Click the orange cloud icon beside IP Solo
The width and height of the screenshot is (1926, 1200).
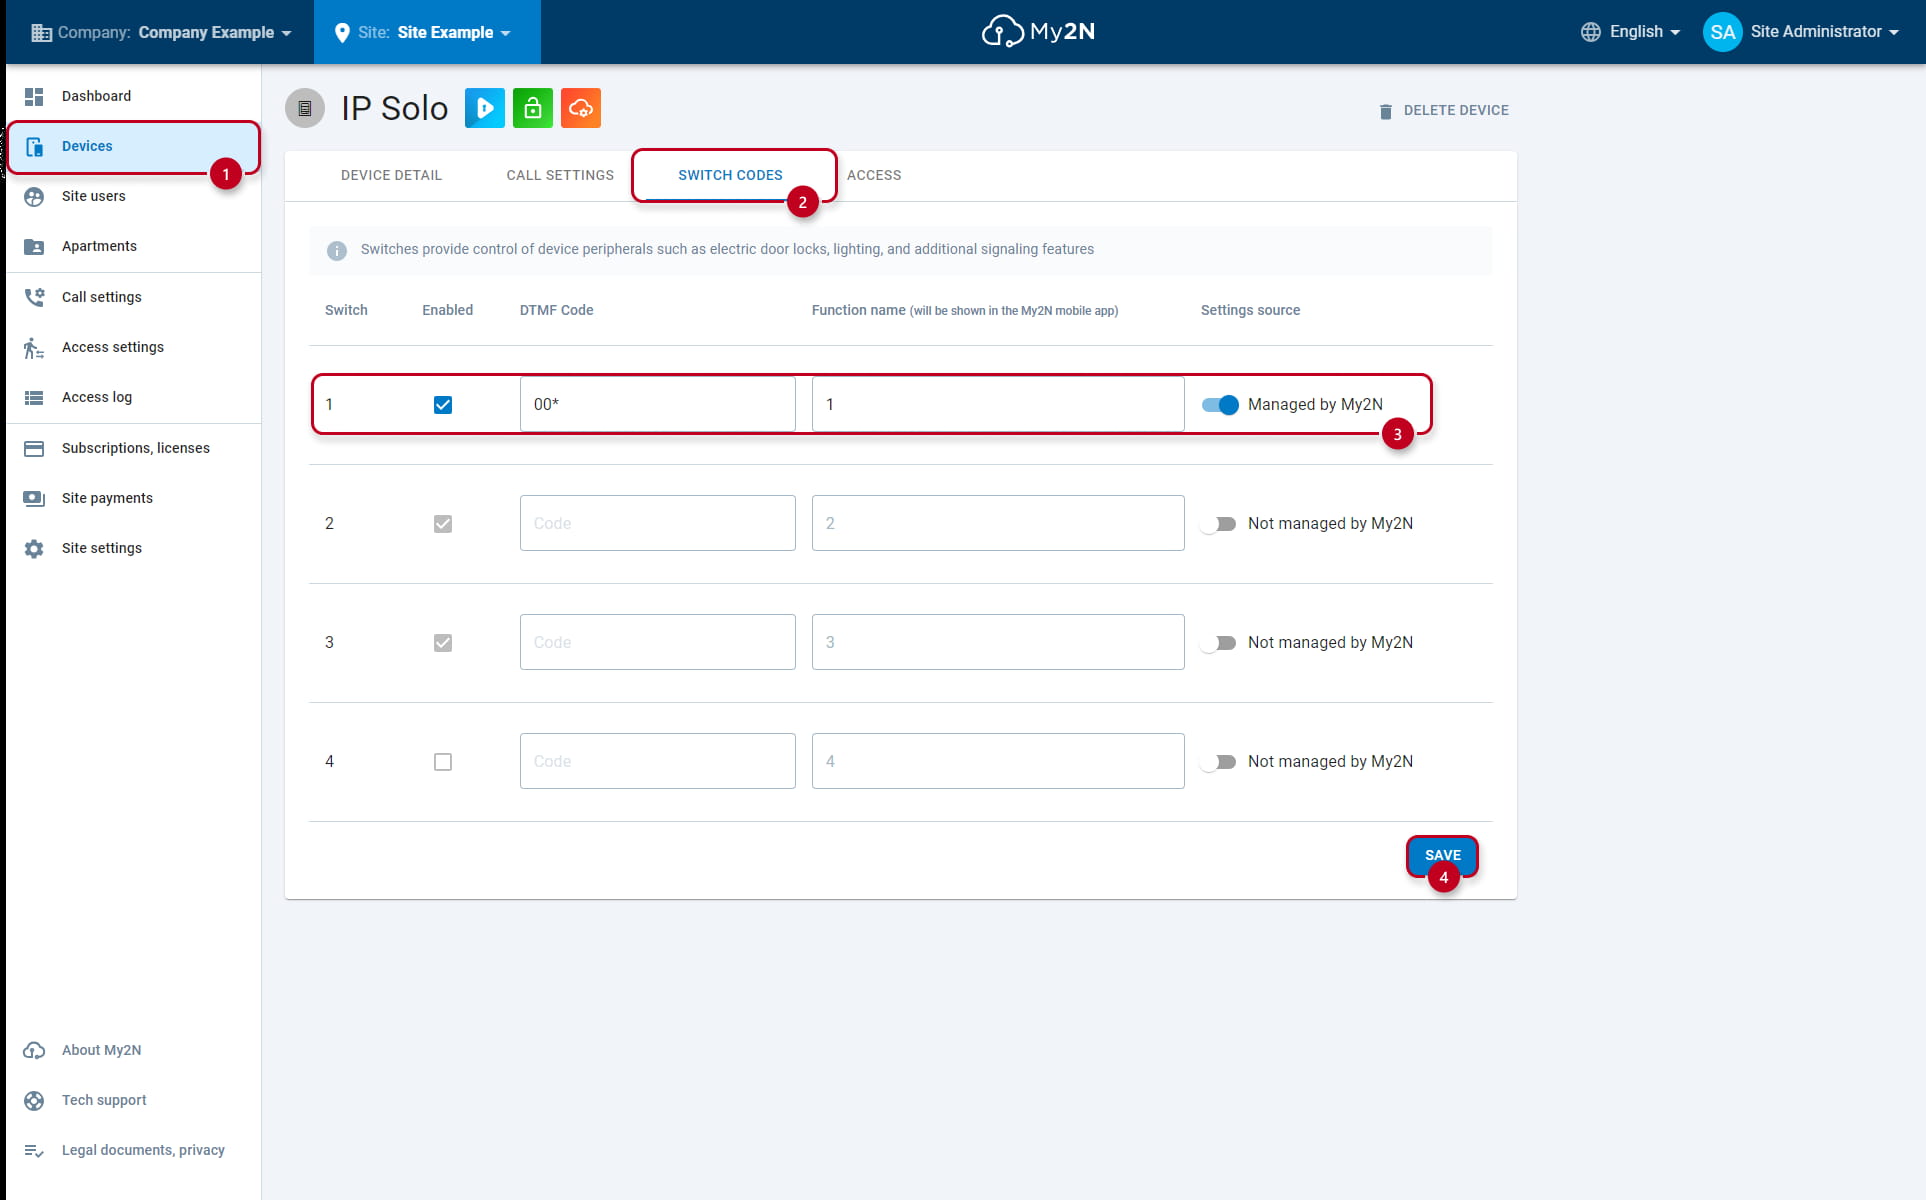tap(581, 108)
